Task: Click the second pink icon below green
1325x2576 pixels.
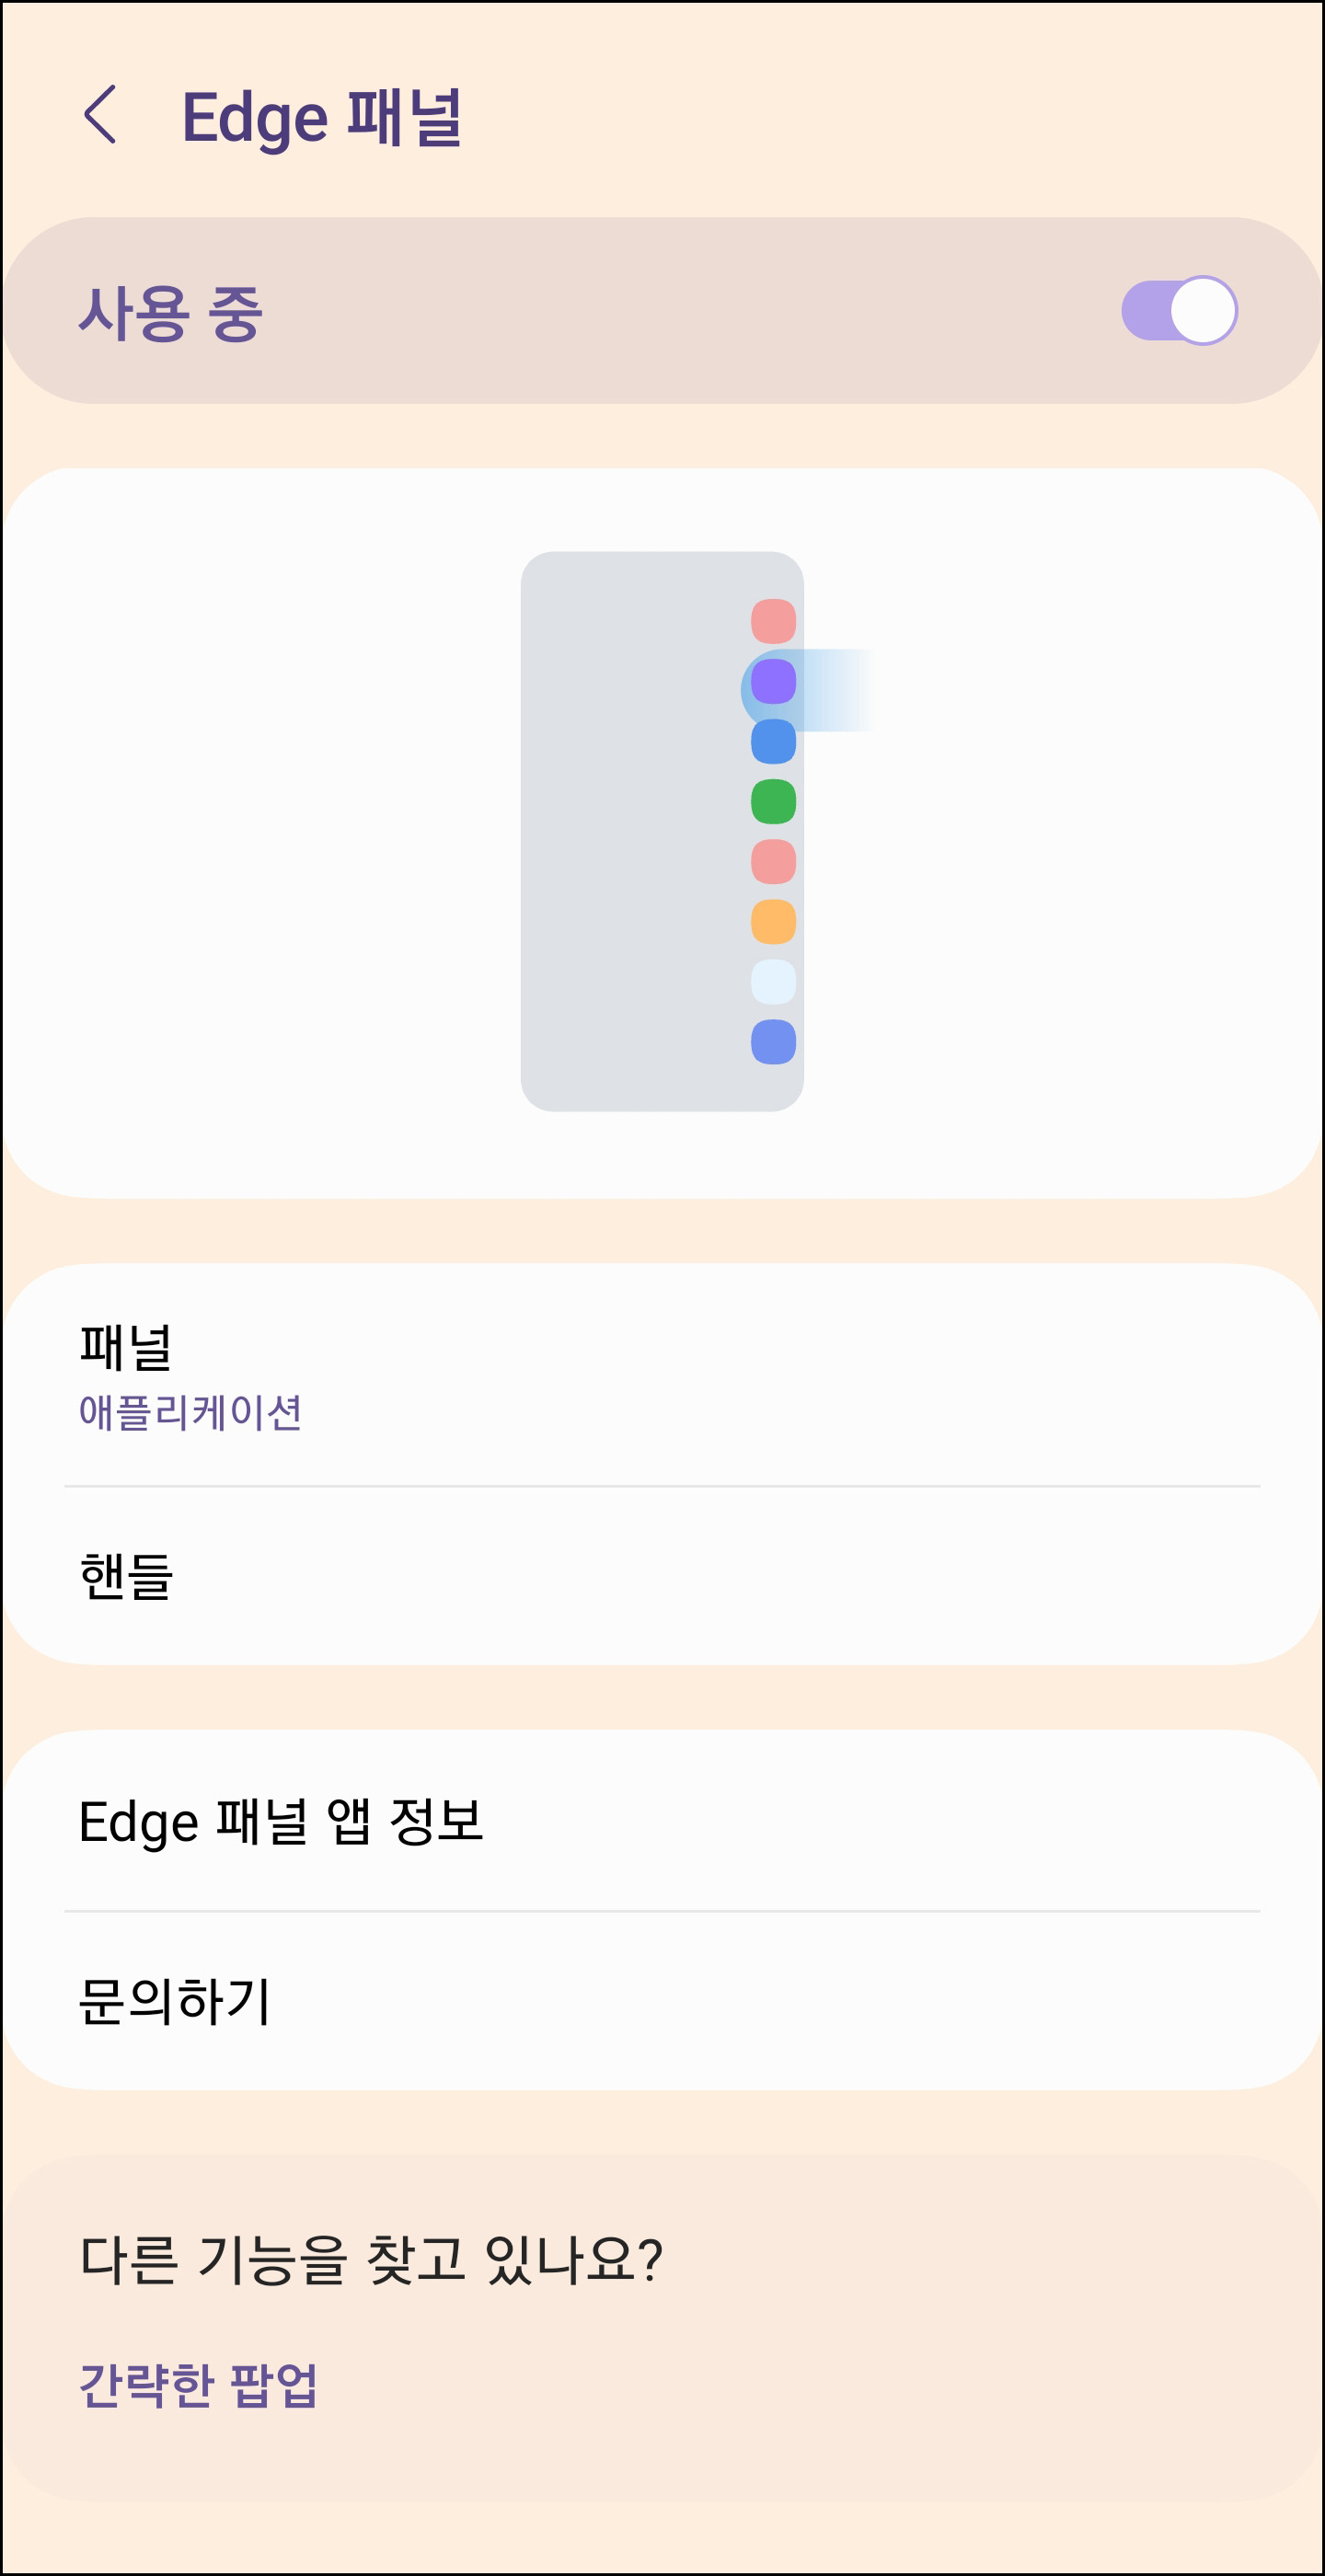Action: [773, 861]
